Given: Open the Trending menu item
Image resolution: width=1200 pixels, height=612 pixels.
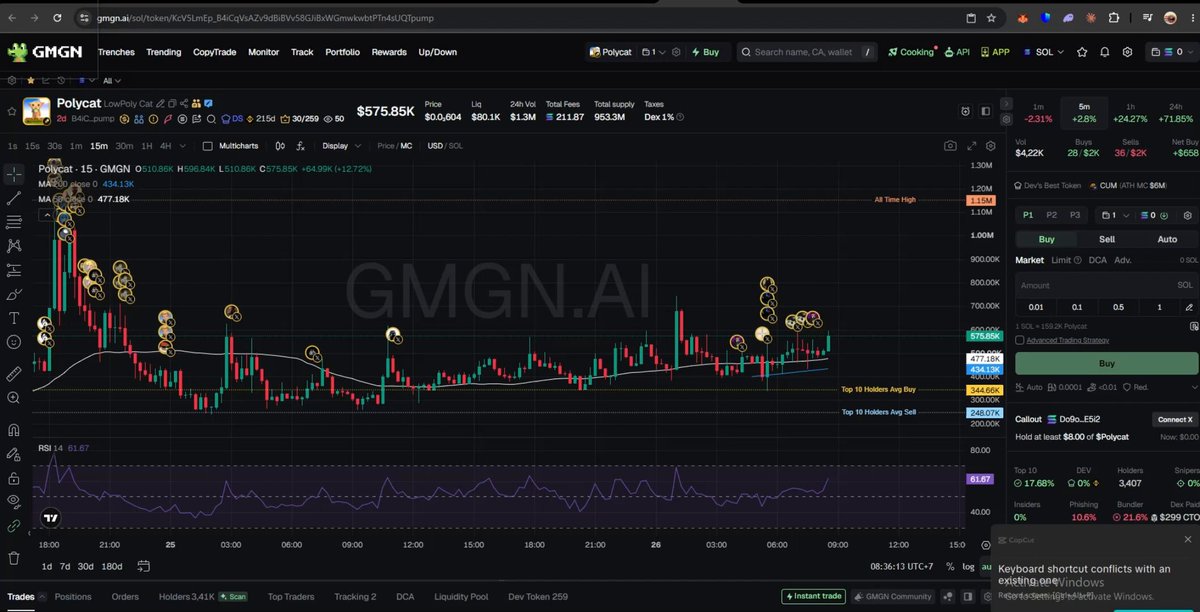Looking at the screenshot, I should click(x=164, y=52).
